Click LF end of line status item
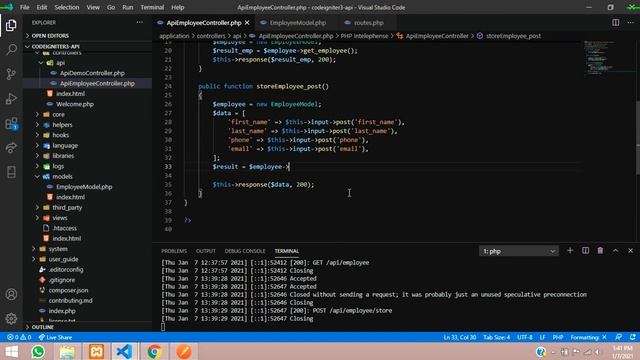Viewport: 640px width, 360px height. coord(542,338)
